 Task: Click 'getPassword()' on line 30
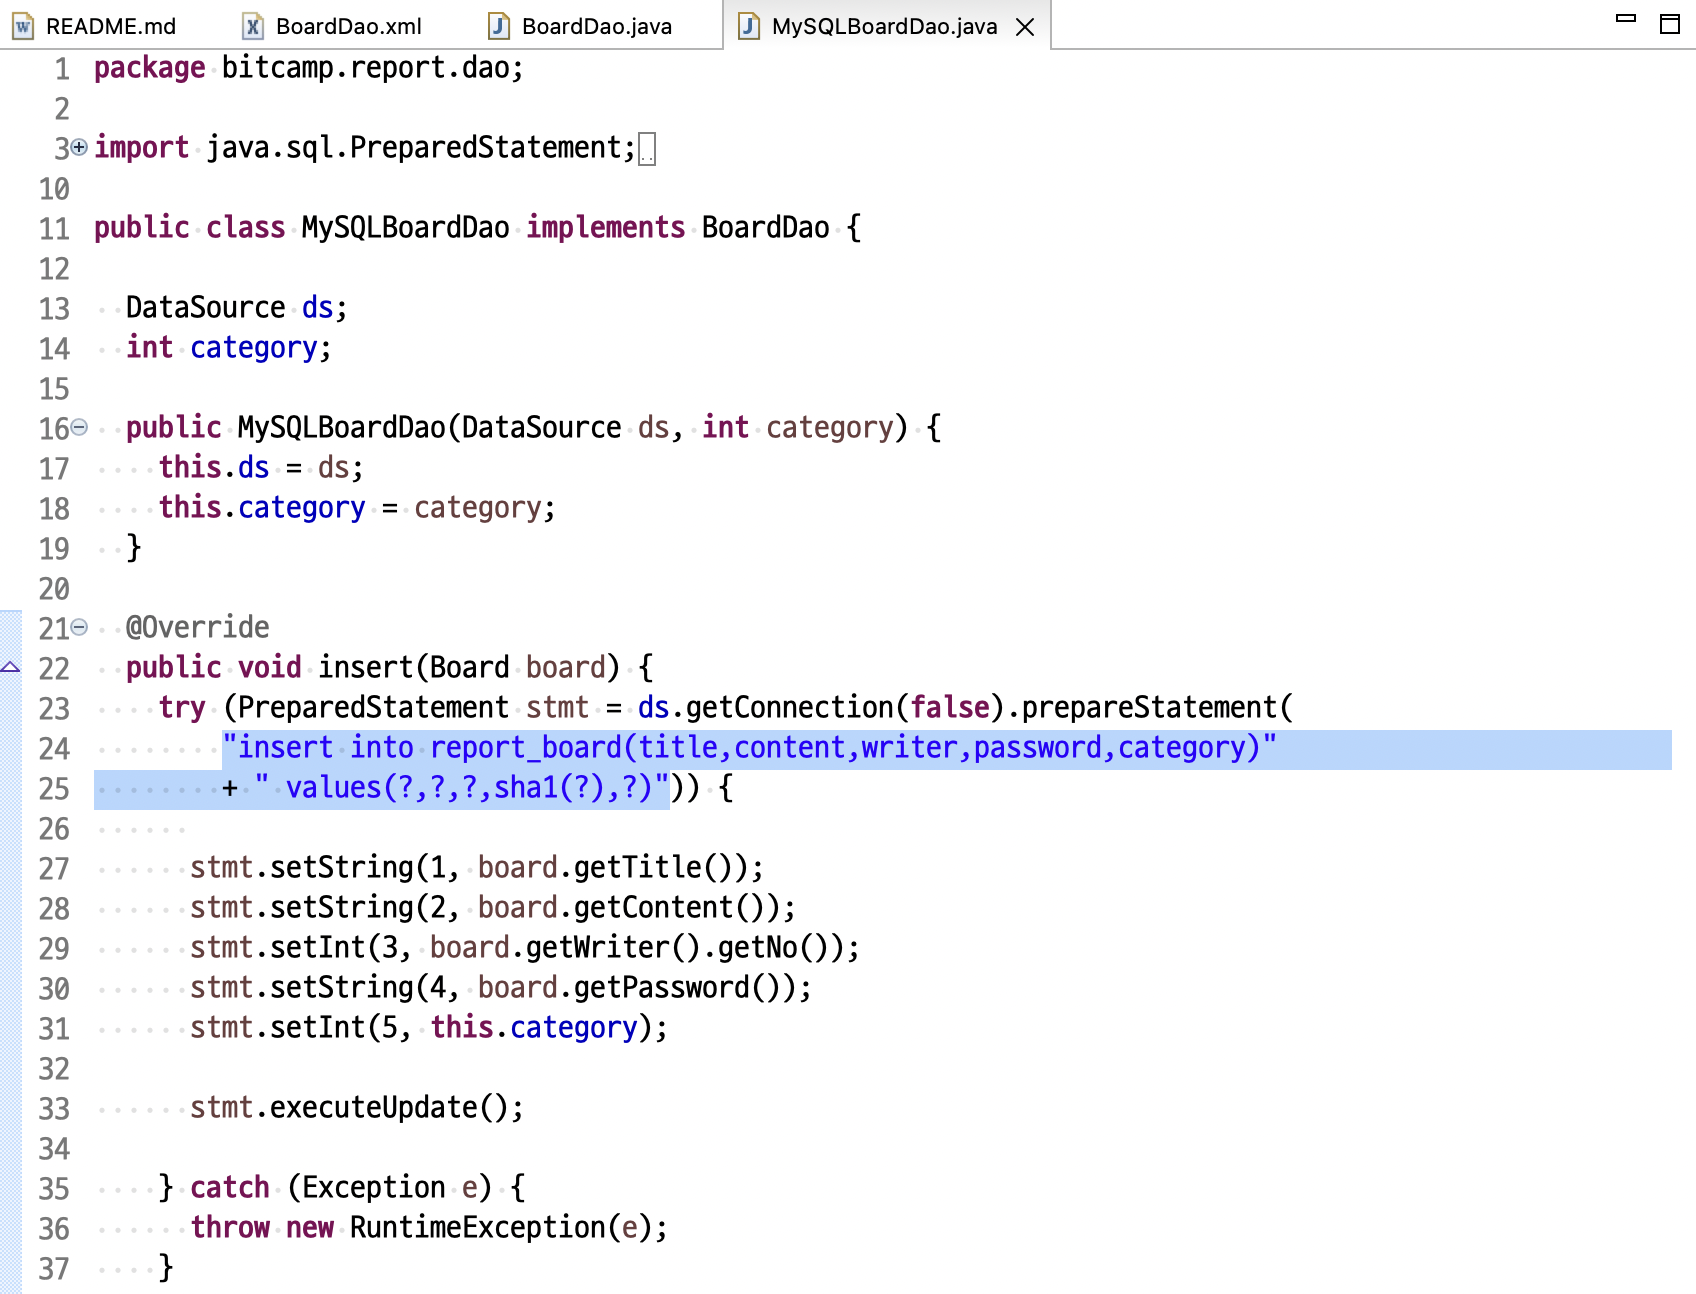click(x=686, y=988)
